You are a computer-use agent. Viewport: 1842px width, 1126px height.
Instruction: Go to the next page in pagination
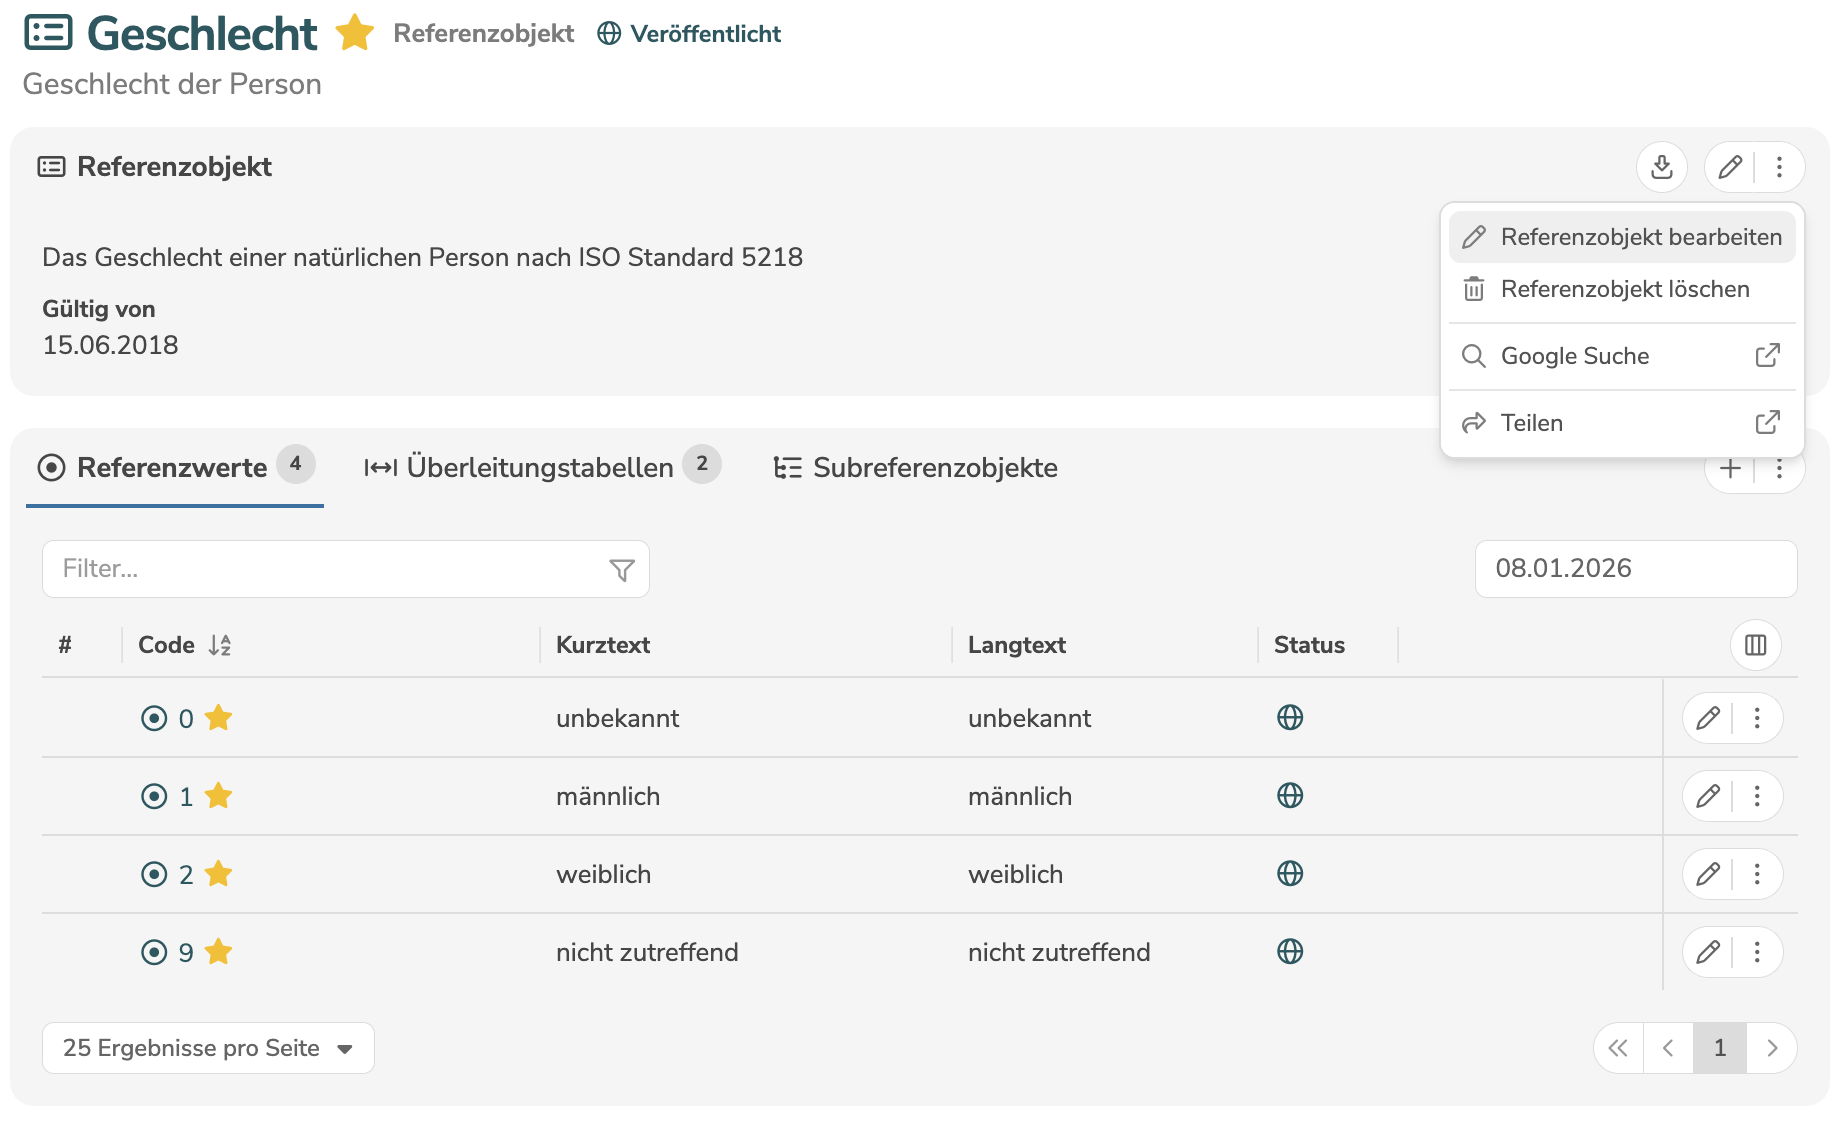[1771, 1048]
